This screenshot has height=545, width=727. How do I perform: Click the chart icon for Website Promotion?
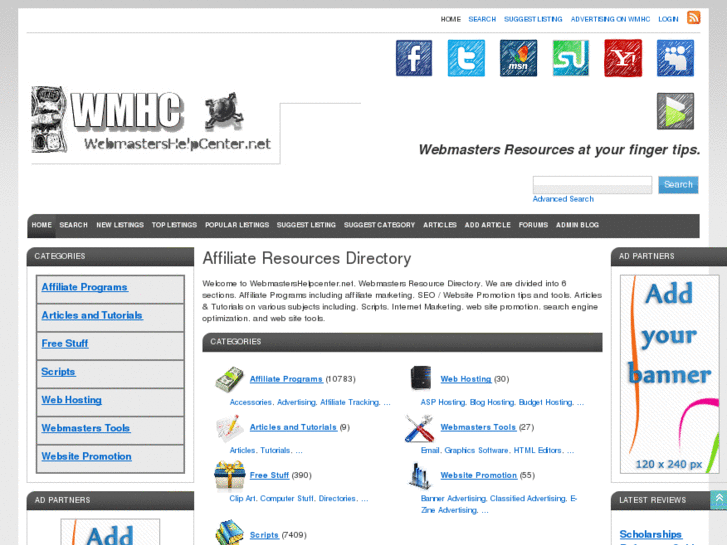(x=420, y=476)
